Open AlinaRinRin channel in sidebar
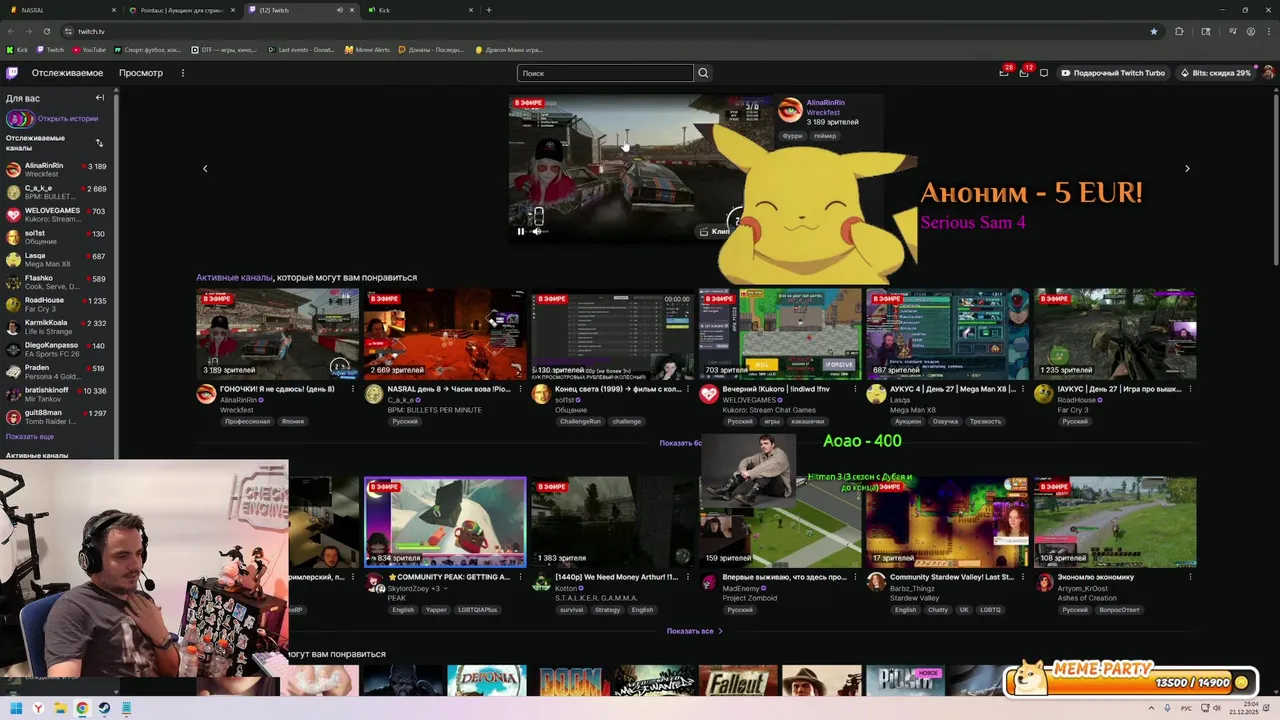The height and width of the screenshot is (720, 1280). (x=56, y=170)
